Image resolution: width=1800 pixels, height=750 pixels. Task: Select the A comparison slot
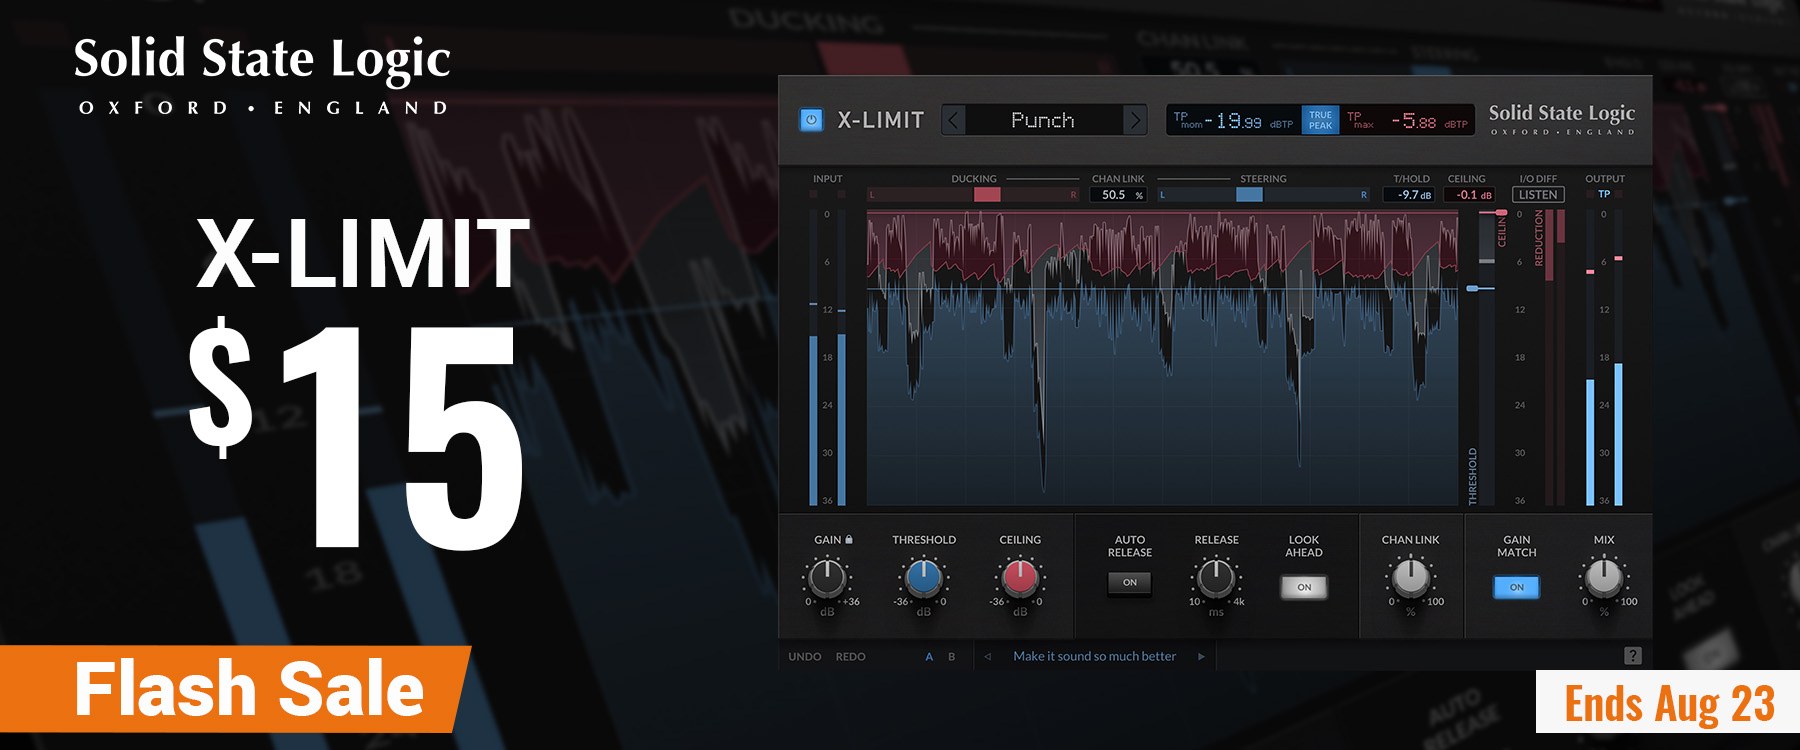coord(929,657)
